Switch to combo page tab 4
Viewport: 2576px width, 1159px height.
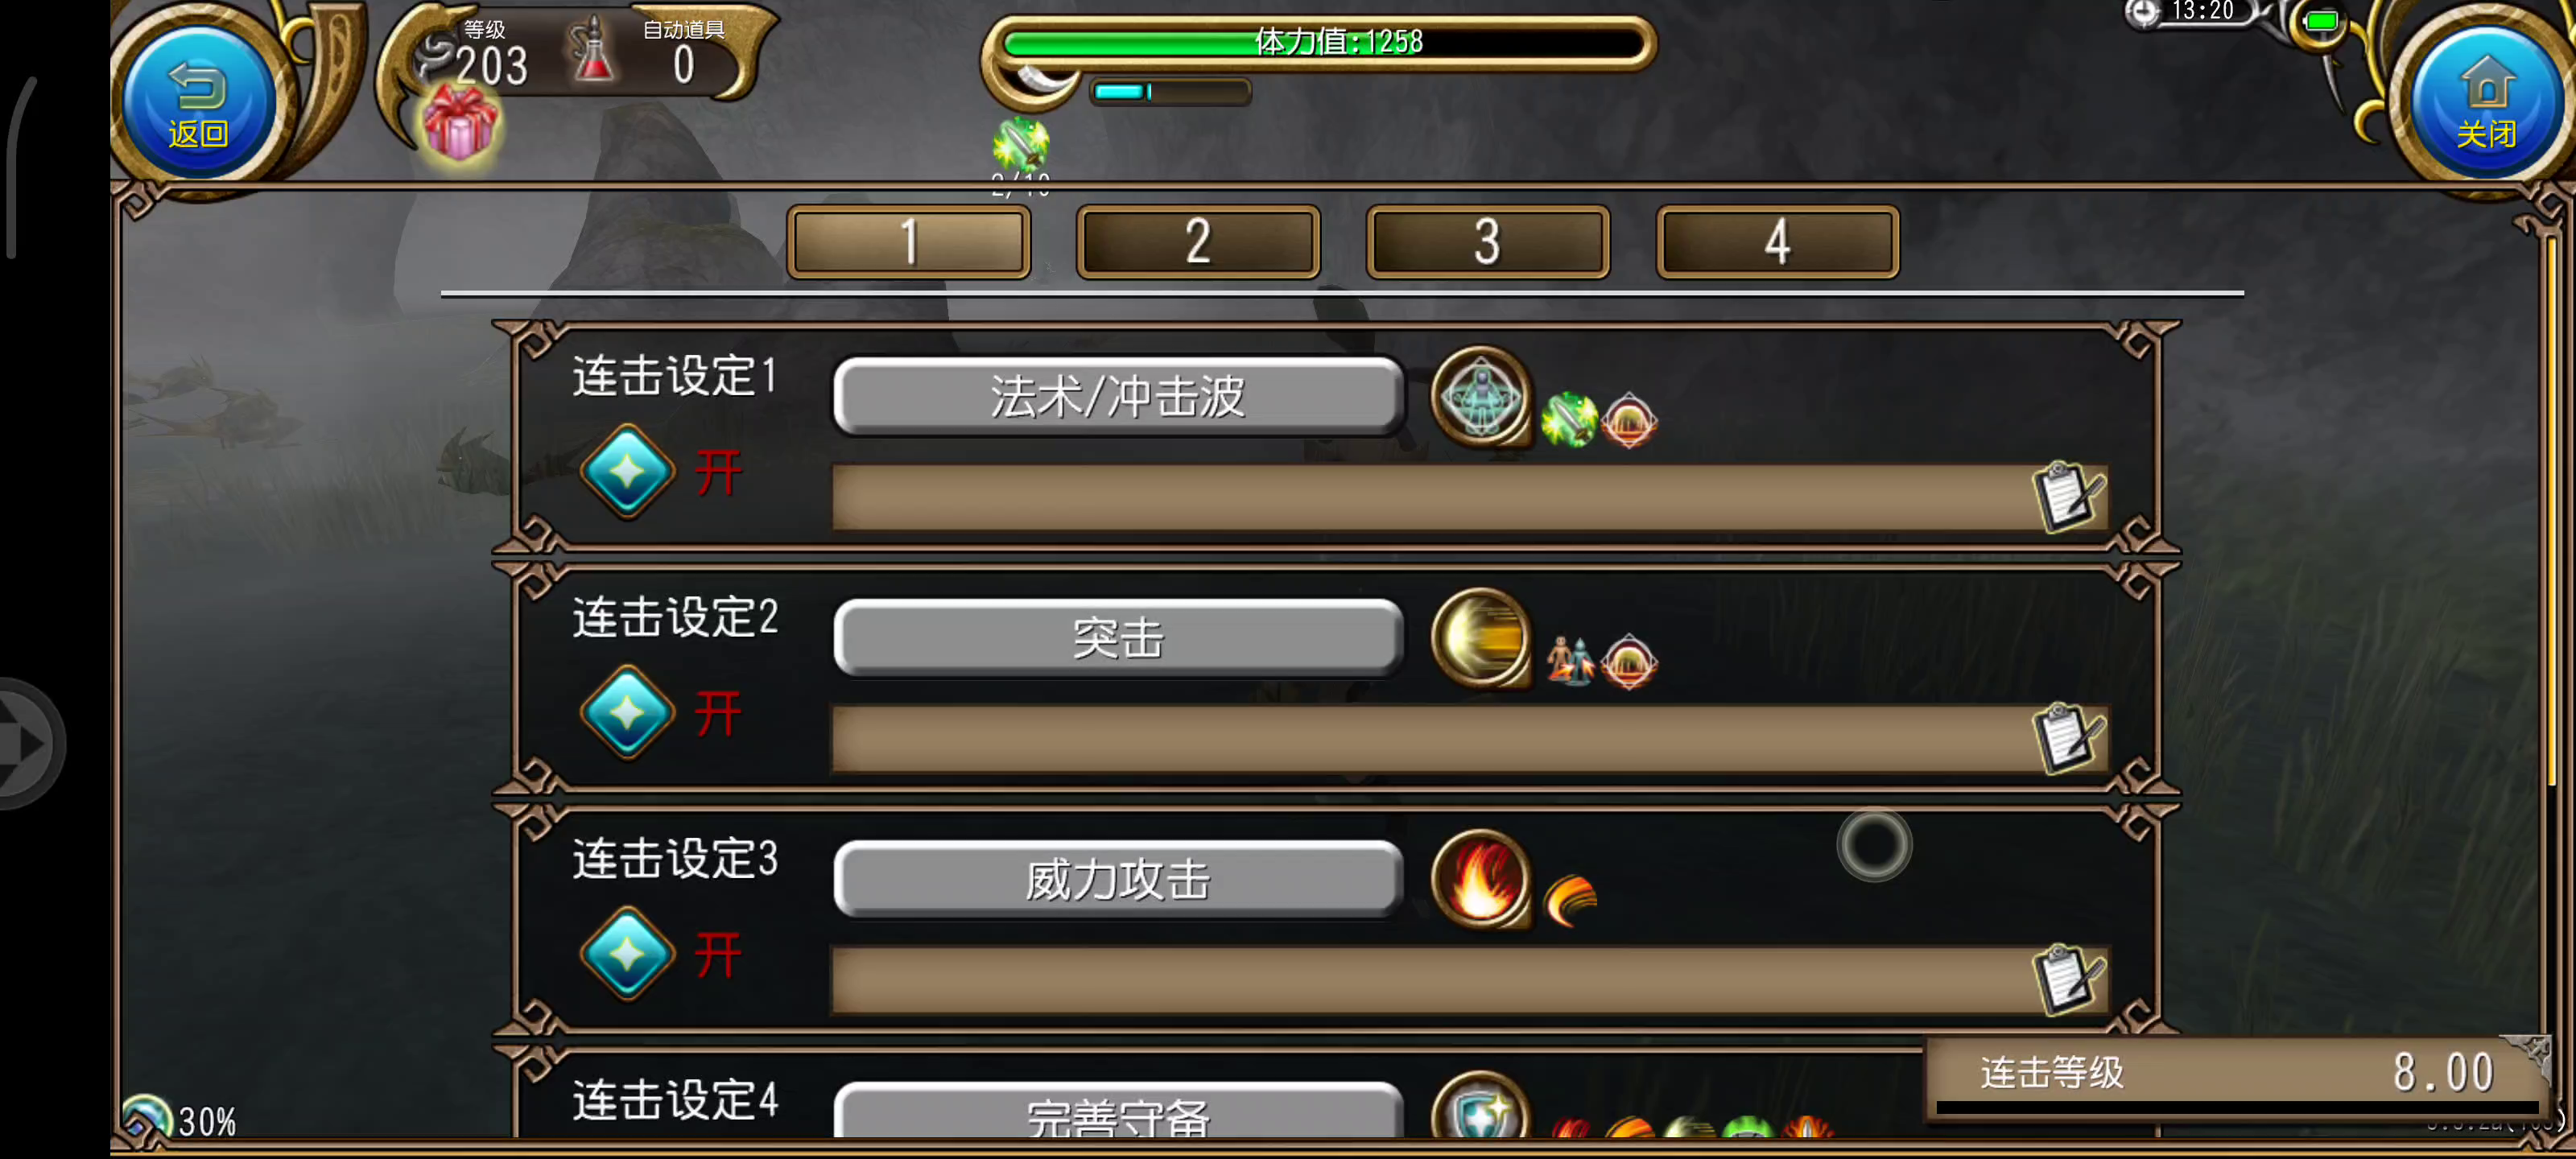pos(1777,242)
